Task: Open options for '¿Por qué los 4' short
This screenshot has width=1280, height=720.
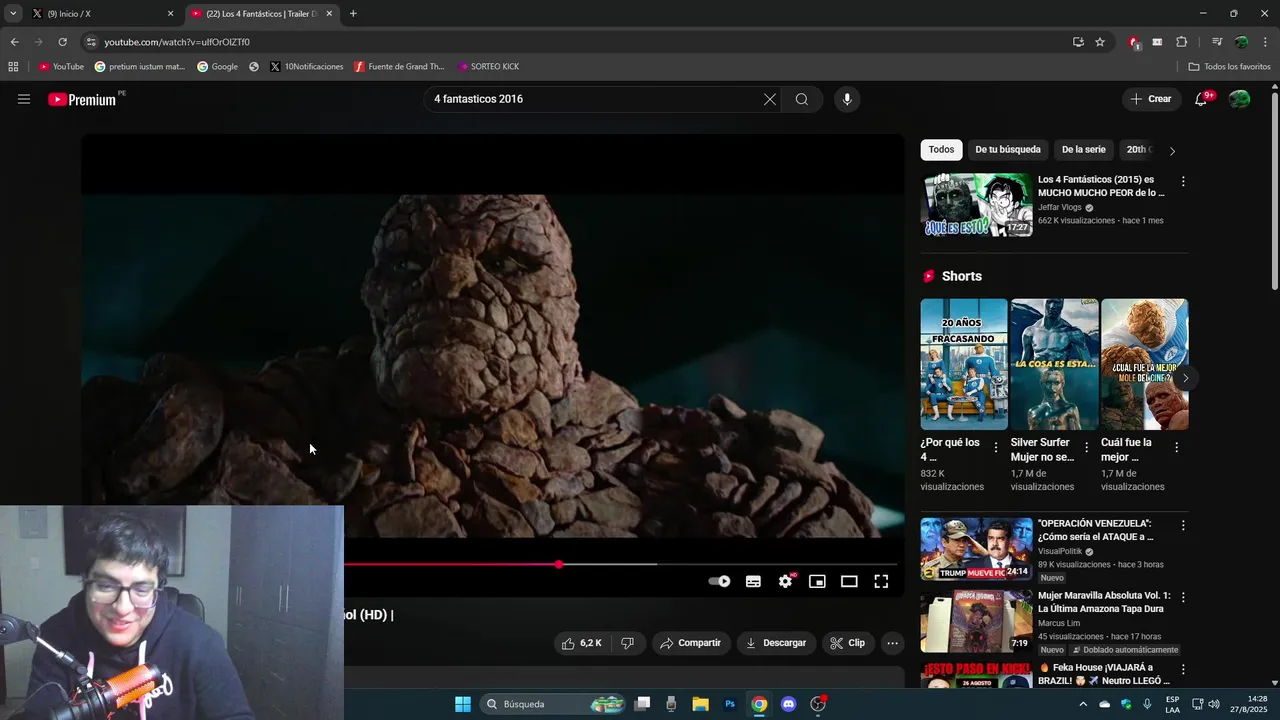Action: coord(996,448)
